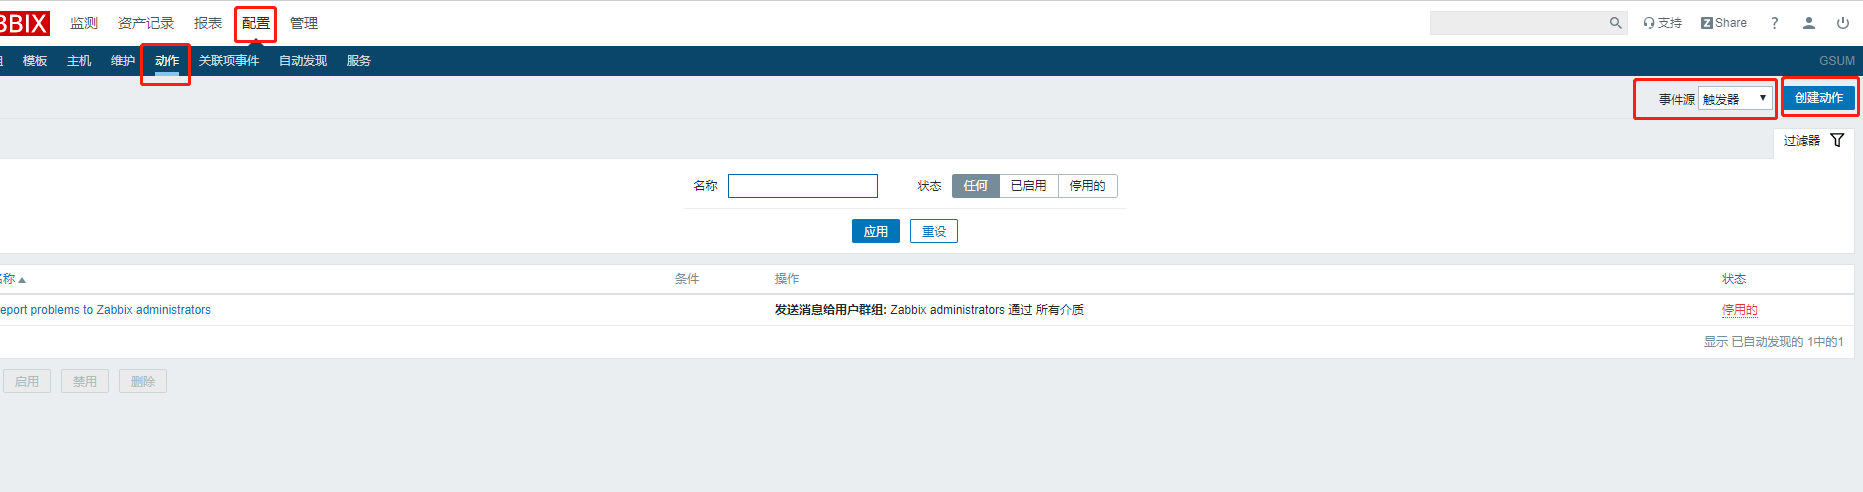Switch to the 模板 submenu
This screenshot has height=492, width=1863.
(x=35, y=61)
